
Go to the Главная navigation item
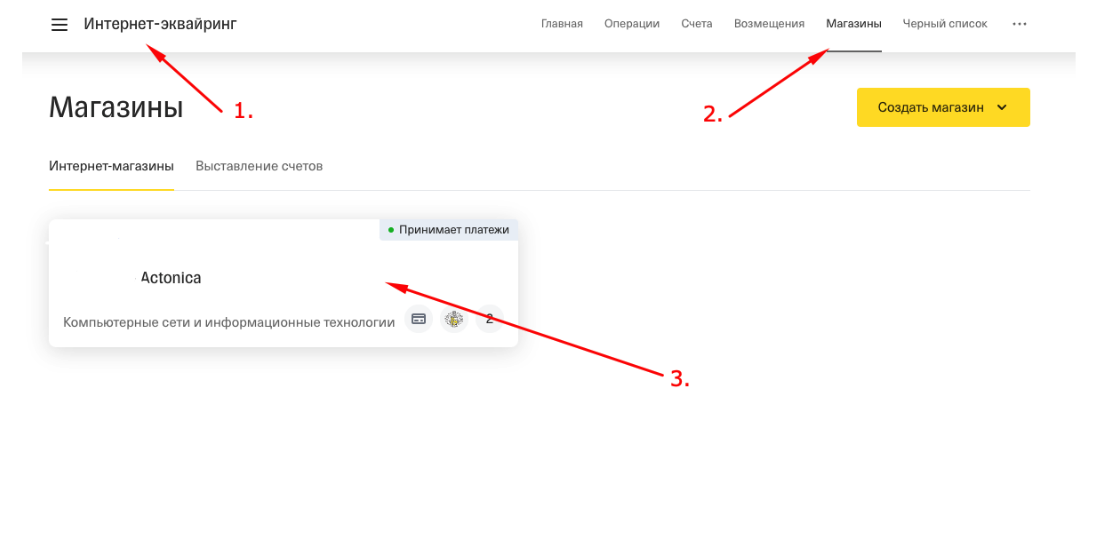[x=561, y=24]
